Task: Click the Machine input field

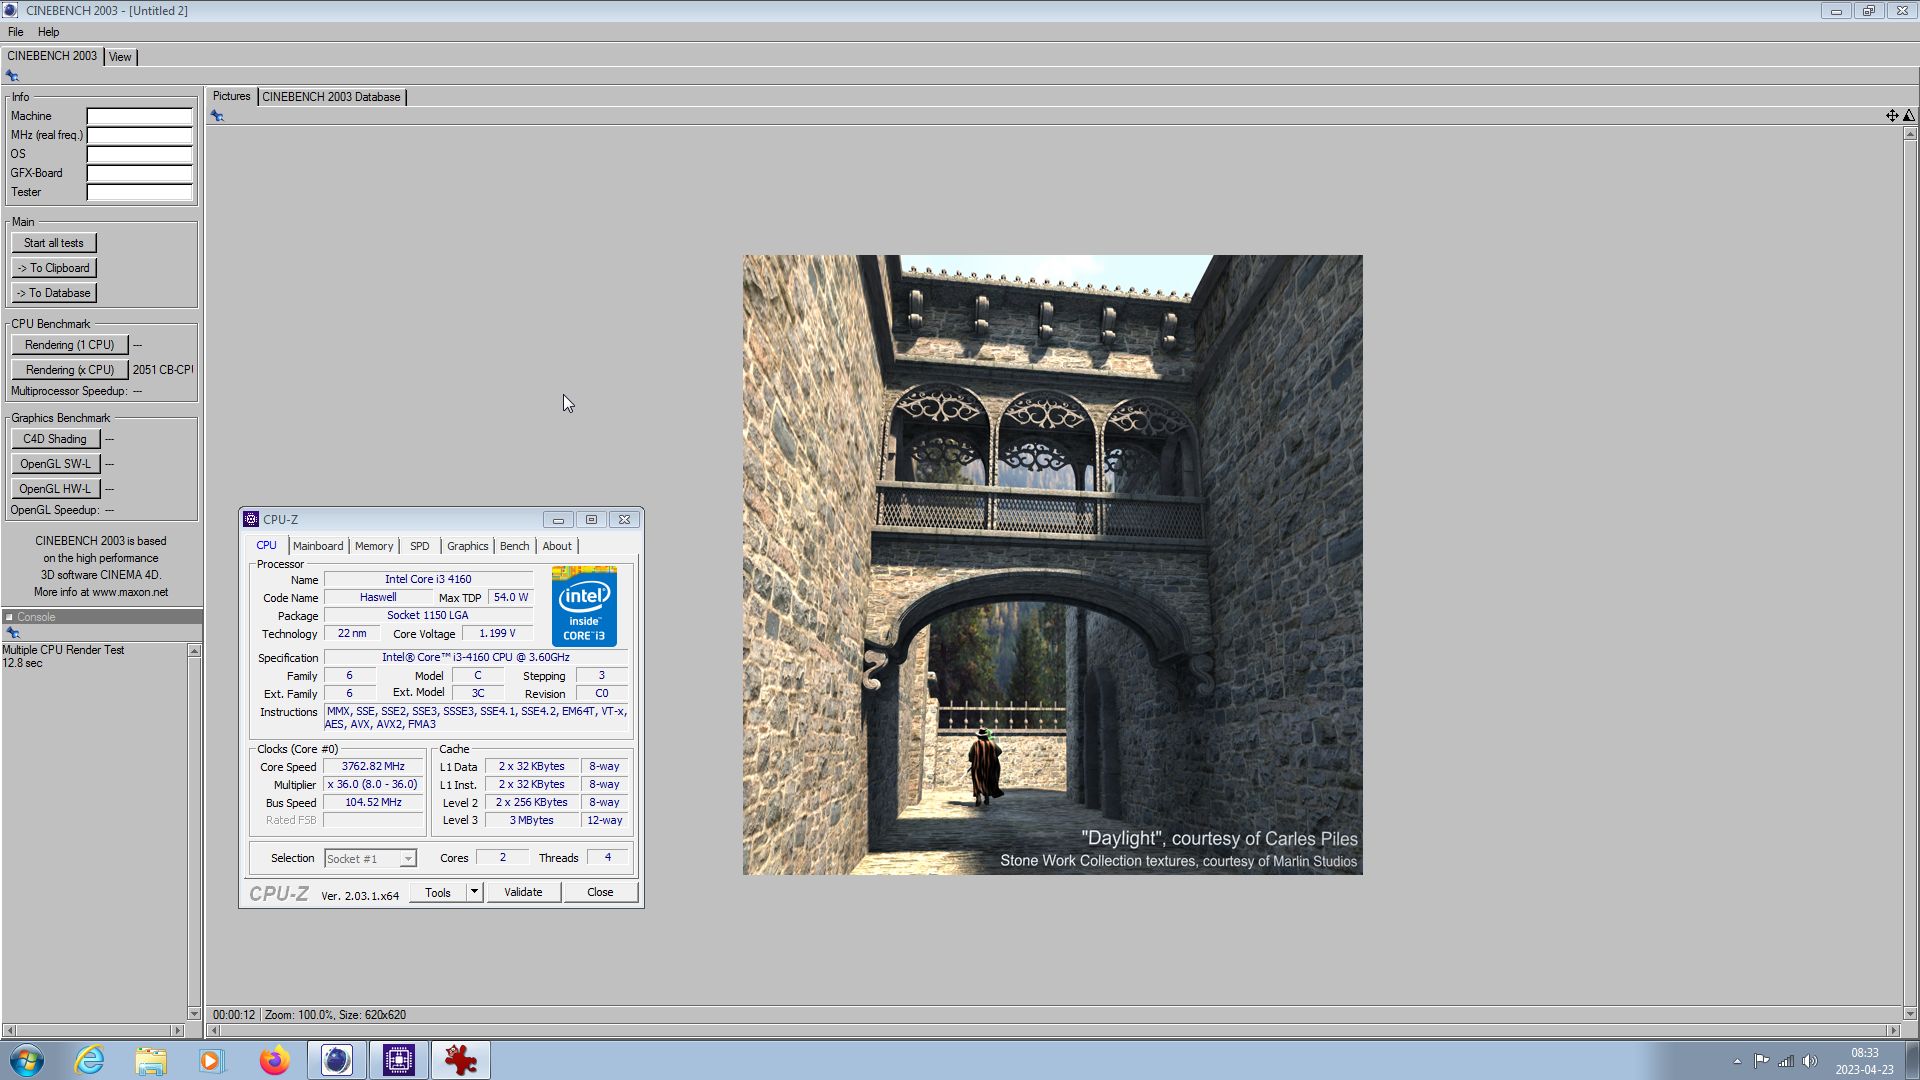Action: click(139, 116)
